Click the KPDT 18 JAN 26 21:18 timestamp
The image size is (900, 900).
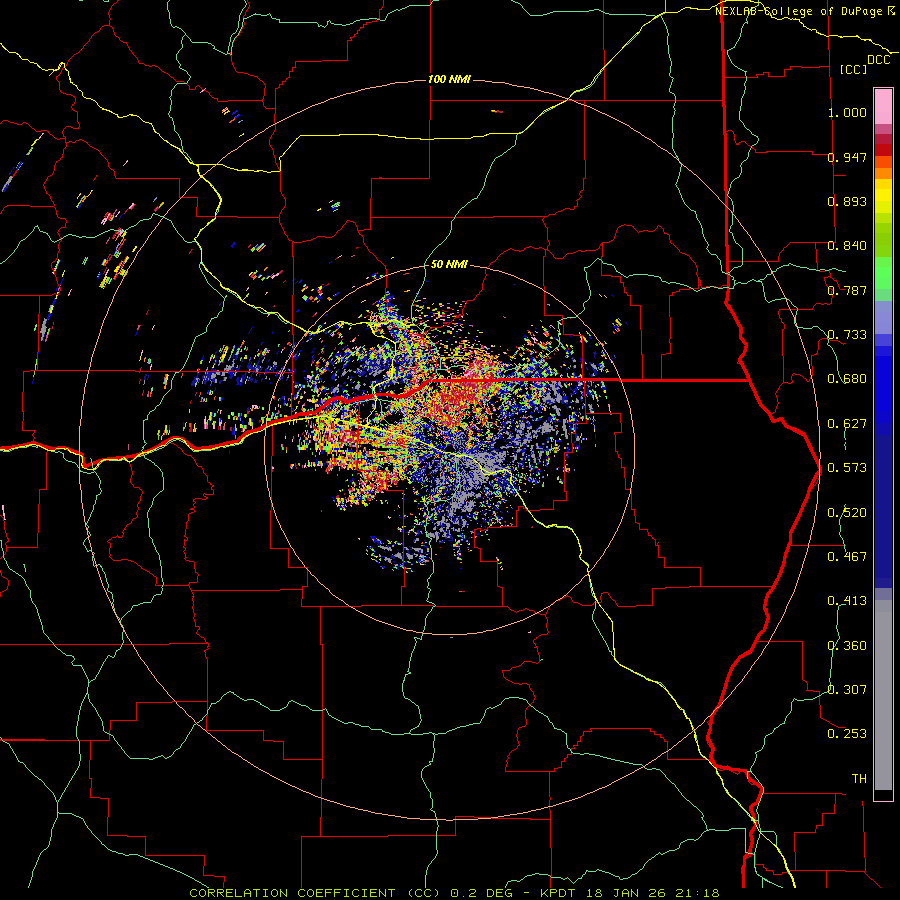coord(630,893)
